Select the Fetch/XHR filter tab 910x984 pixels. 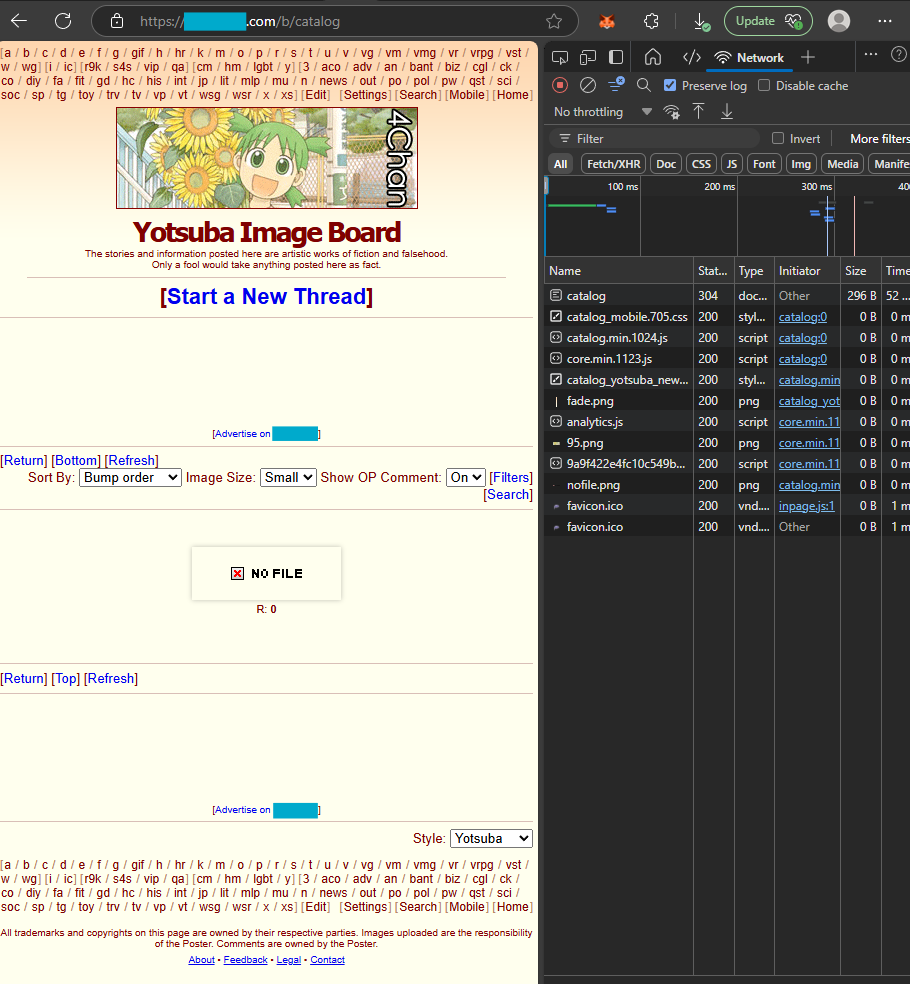click(x=613, y=164)
